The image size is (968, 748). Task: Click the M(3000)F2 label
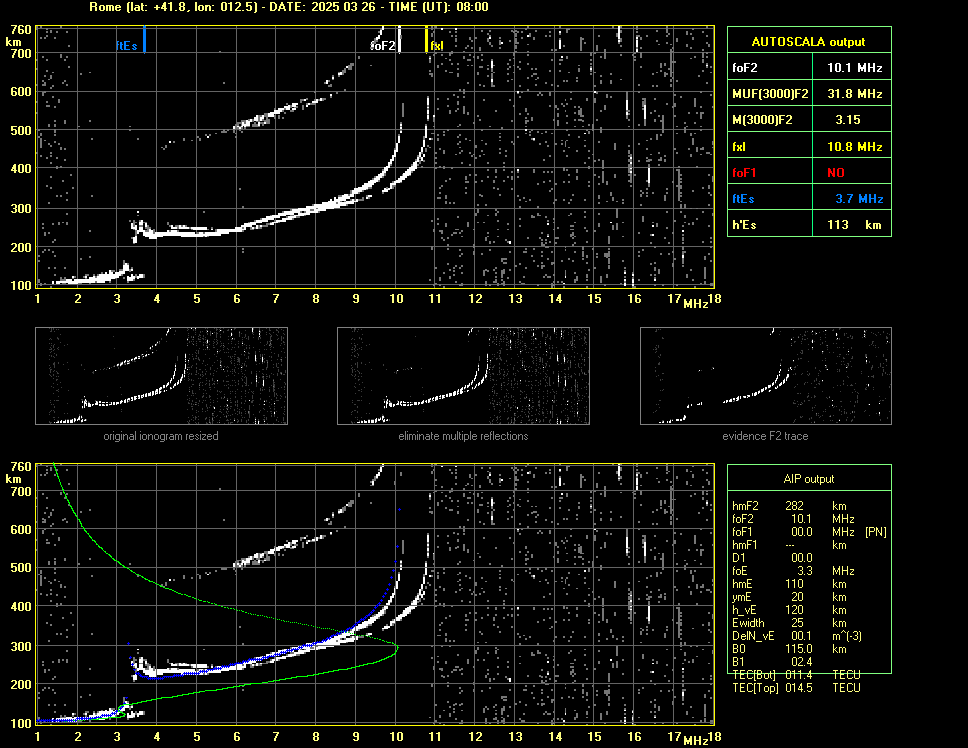(762, 120)
